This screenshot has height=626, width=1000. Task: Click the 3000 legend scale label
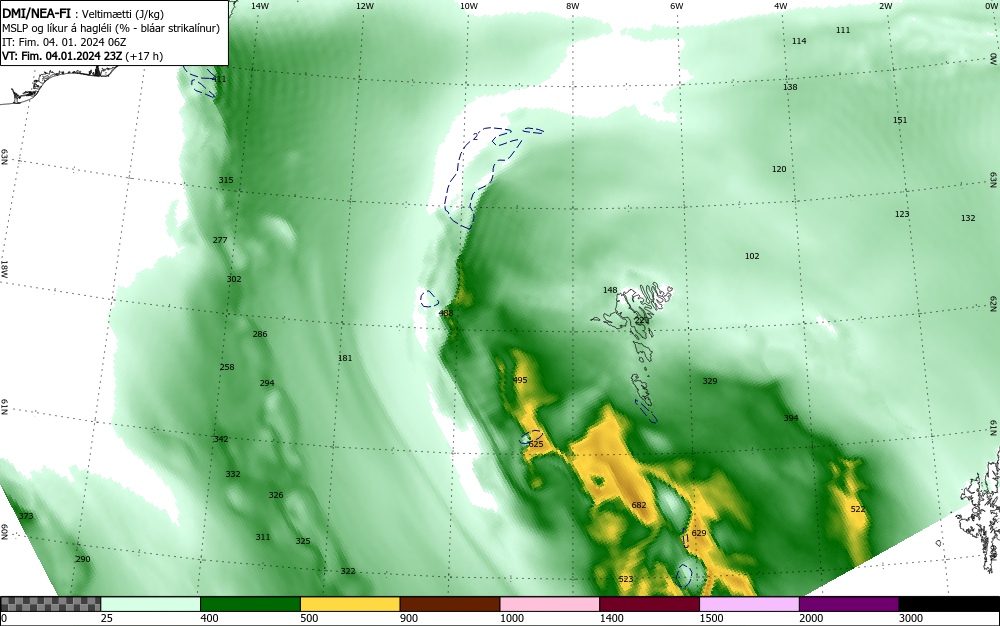pyautogui.click(x=911, y=618)
